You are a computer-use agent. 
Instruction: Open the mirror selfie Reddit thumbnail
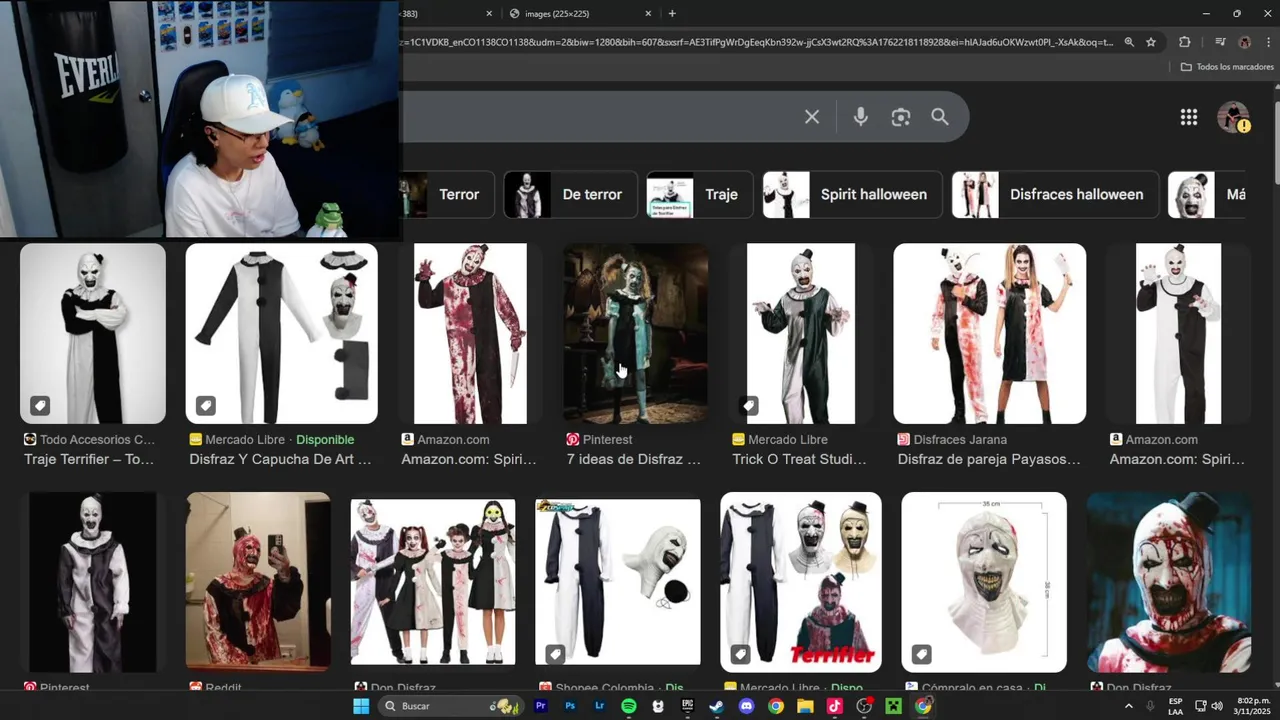pos(258,582)
